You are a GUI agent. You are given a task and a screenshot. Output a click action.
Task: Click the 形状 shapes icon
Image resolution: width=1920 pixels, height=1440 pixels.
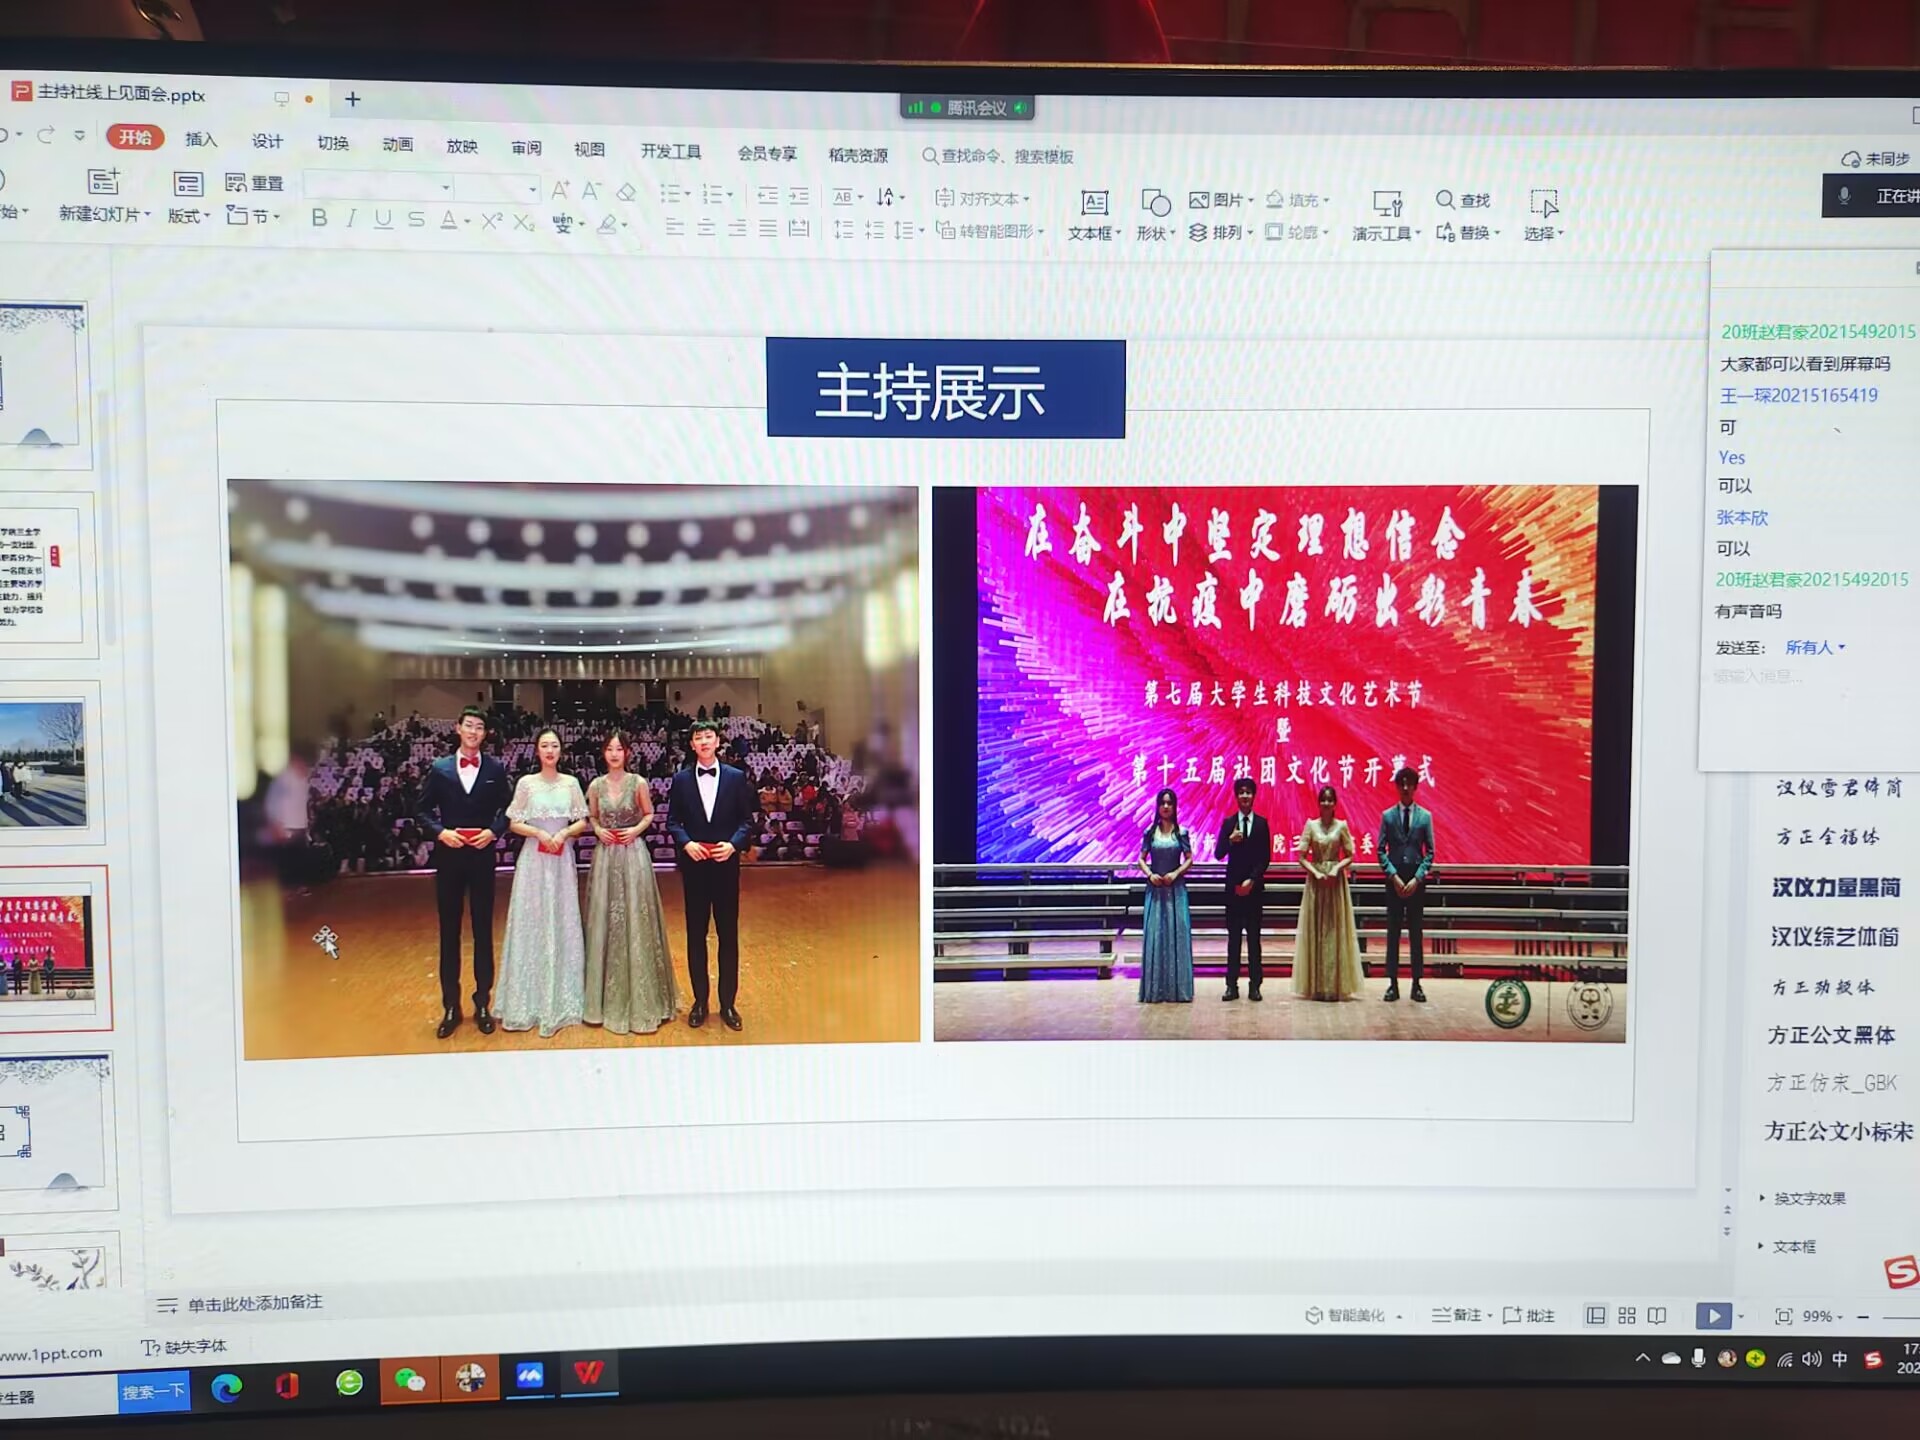(x=1155, y=204)
